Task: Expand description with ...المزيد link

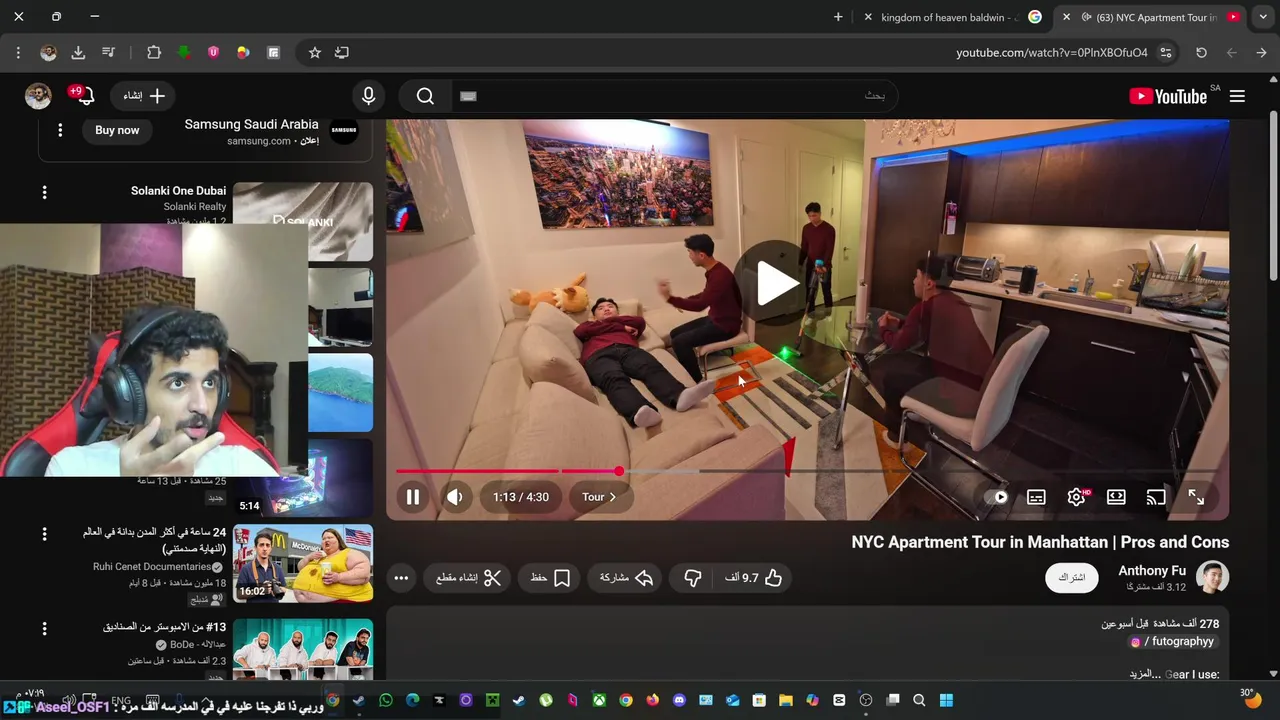Action: click(x=1144, y=674)
